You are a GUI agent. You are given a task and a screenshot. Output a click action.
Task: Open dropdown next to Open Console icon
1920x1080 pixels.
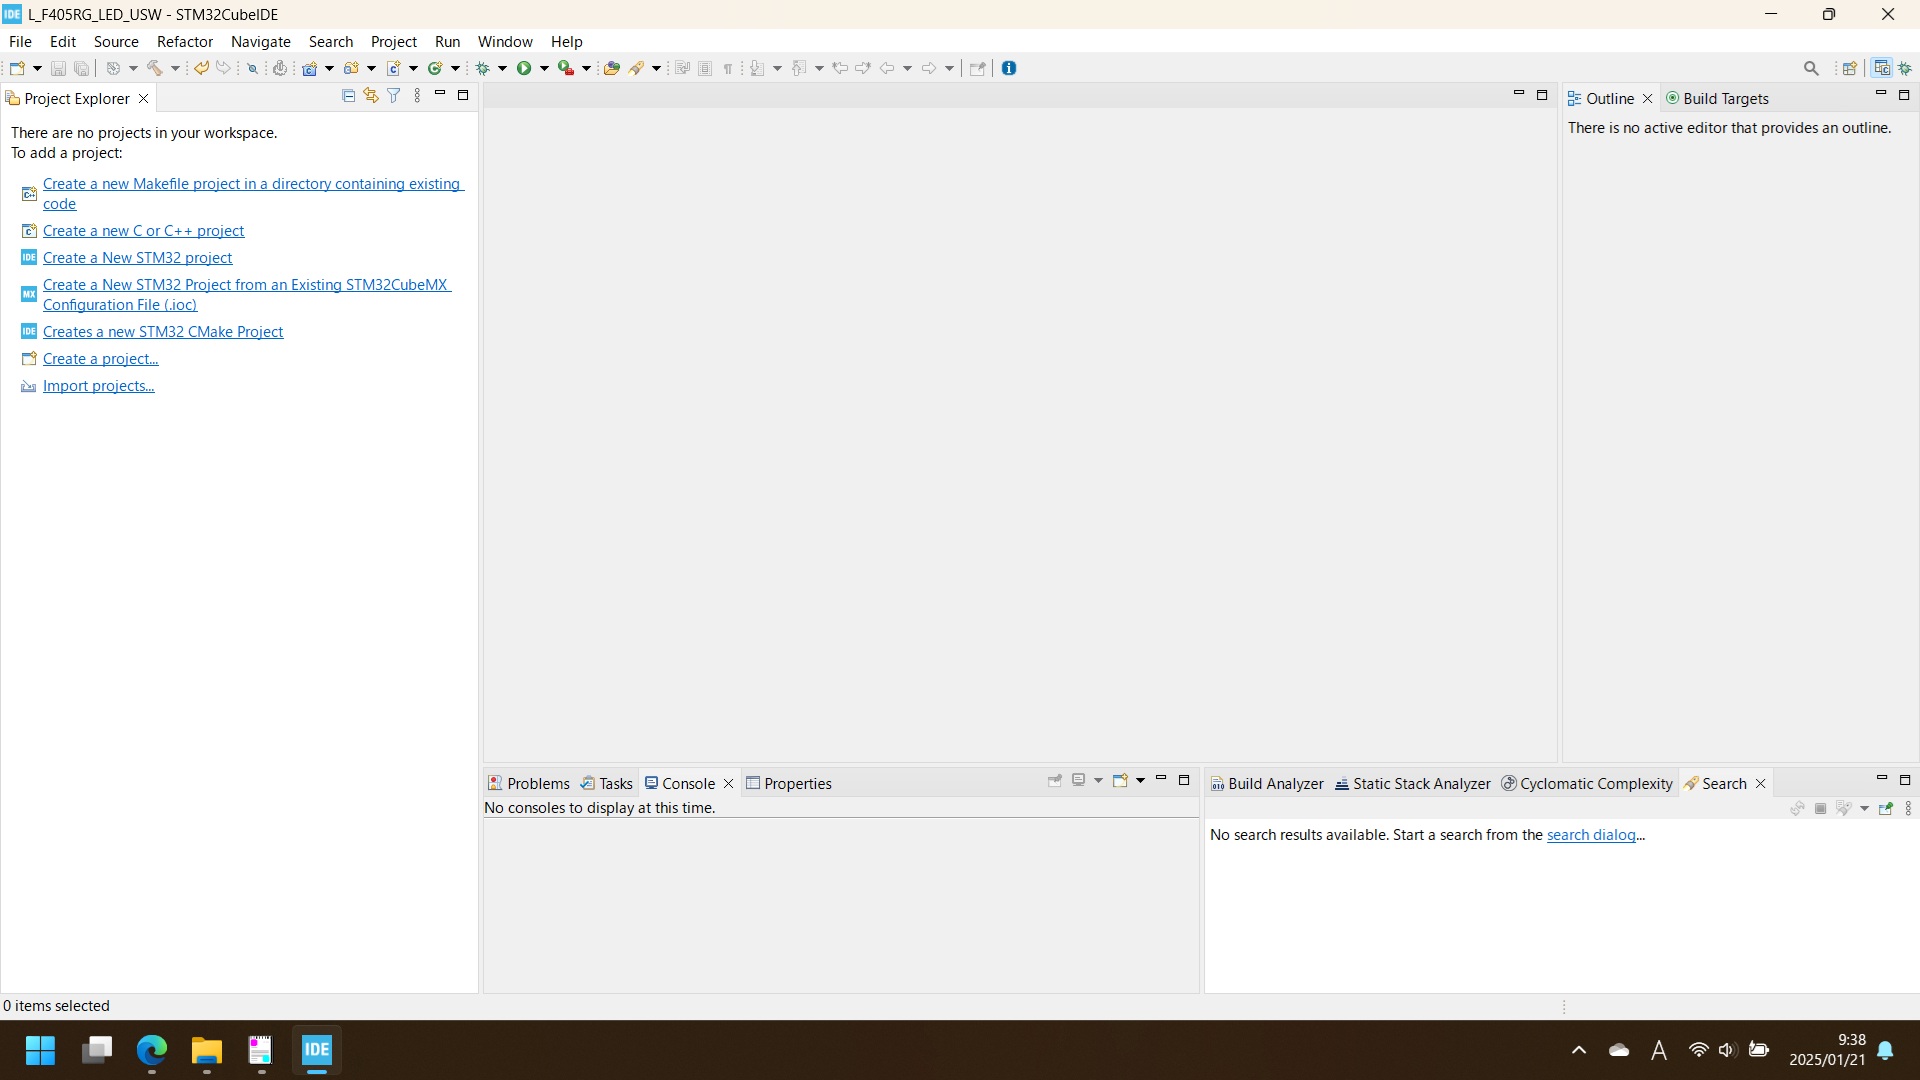(1140, 780)
